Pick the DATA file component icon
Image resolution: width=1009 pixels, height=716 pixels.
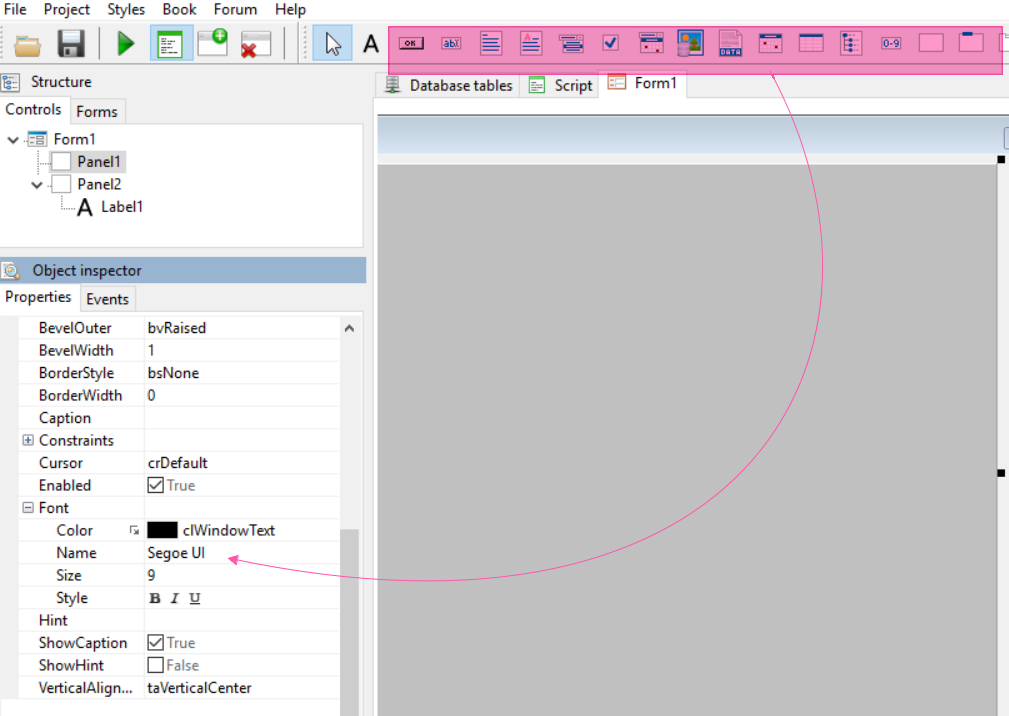730,43
